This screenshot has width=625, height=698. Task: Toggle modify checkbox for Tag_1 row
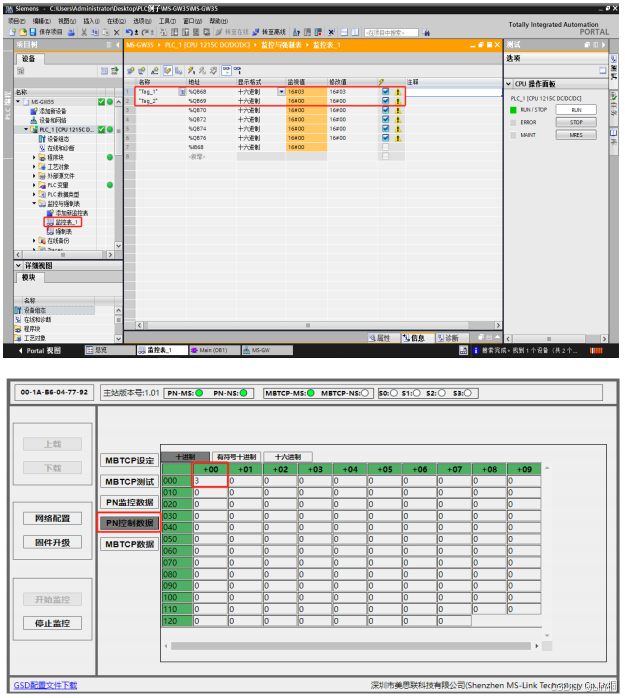click(x=386, y=91)
